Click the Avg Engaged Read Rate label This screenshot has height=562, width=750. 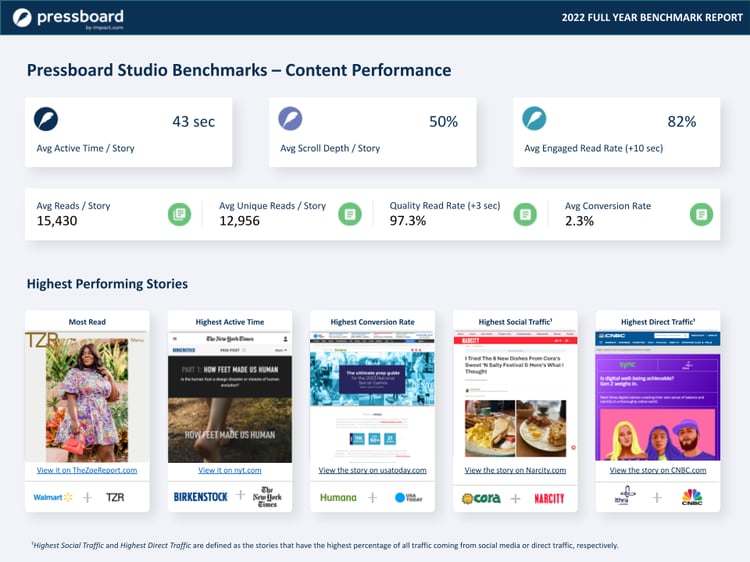click(x=594, y=148)
